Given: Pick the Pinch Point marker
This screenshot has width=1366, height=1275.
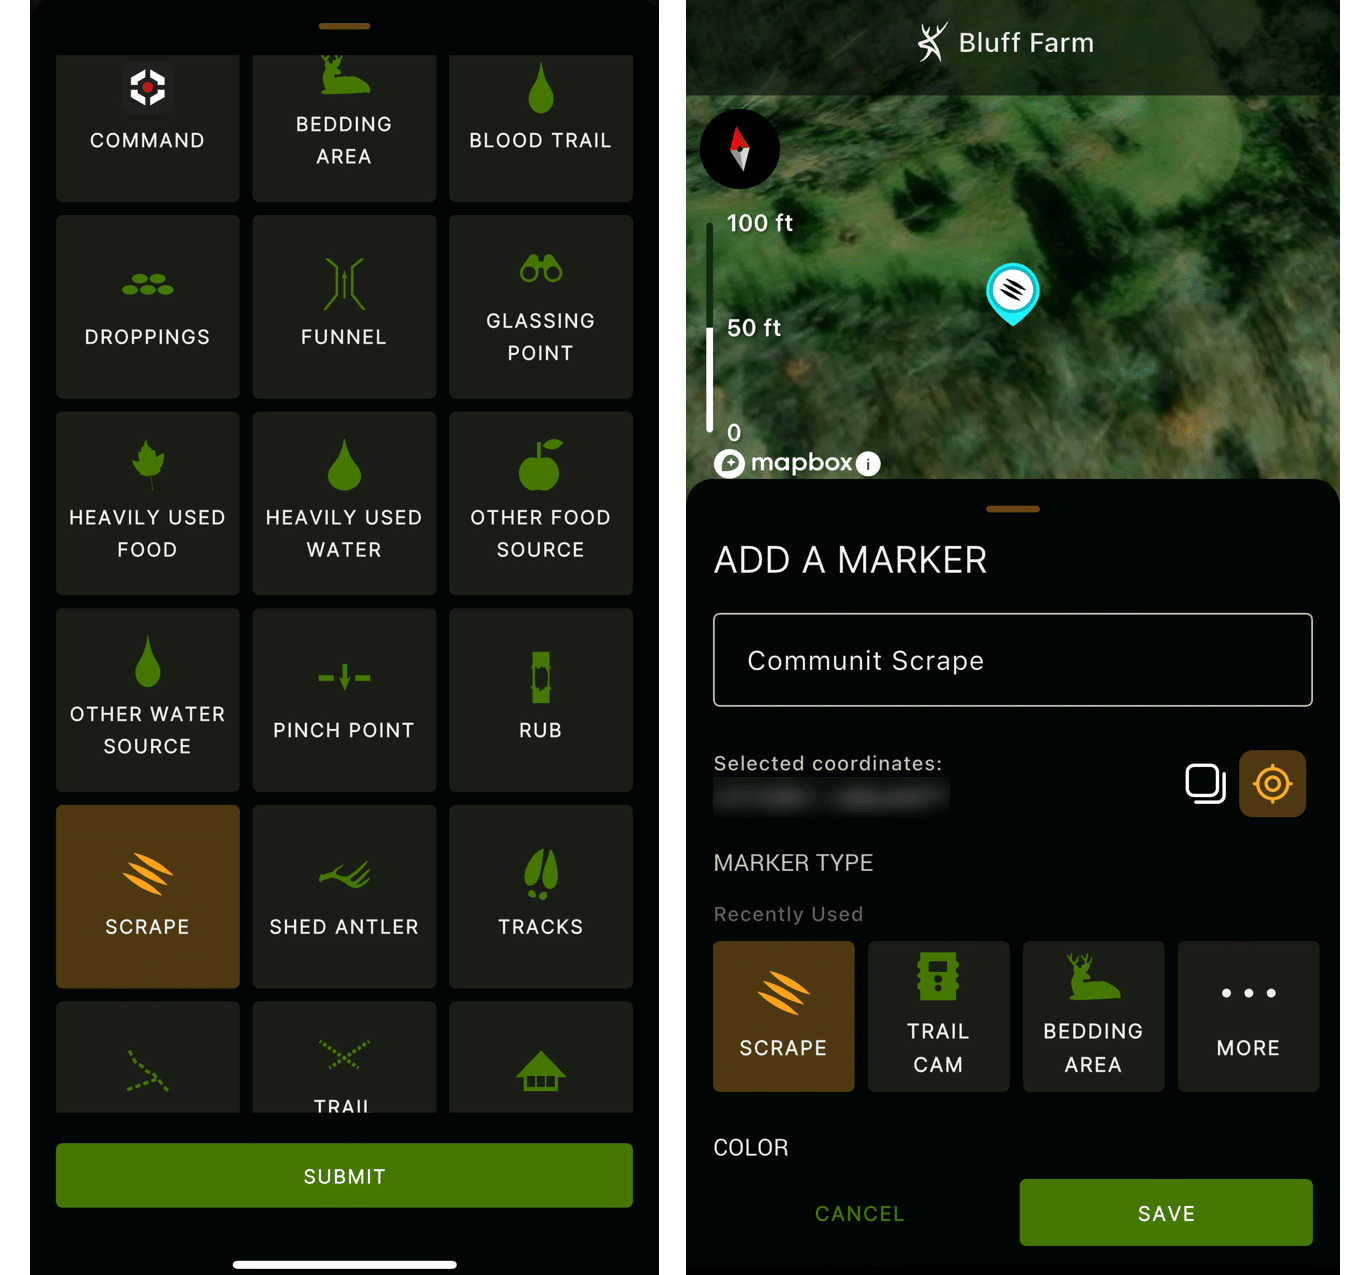Looking at the screenshot, I should (x=344, y=700).
